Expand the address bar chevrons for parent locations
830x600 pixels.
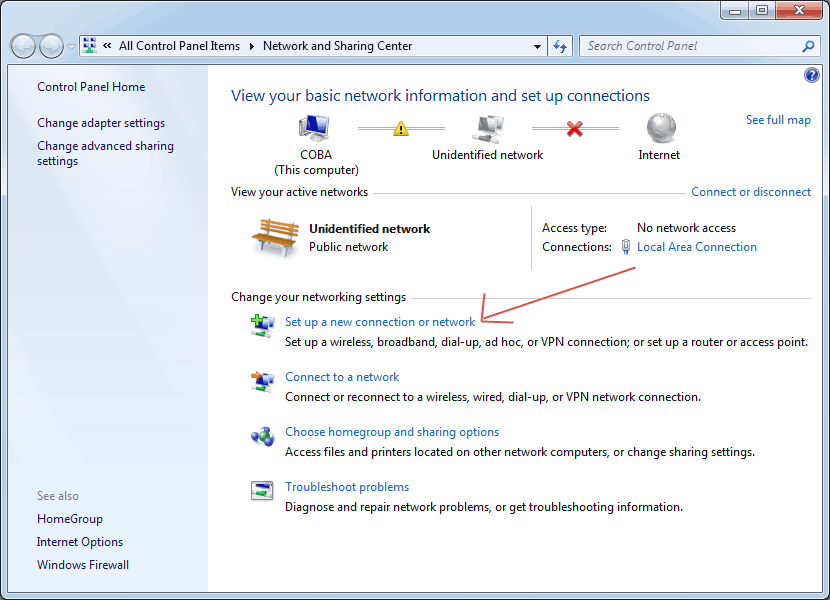point(107,46)
